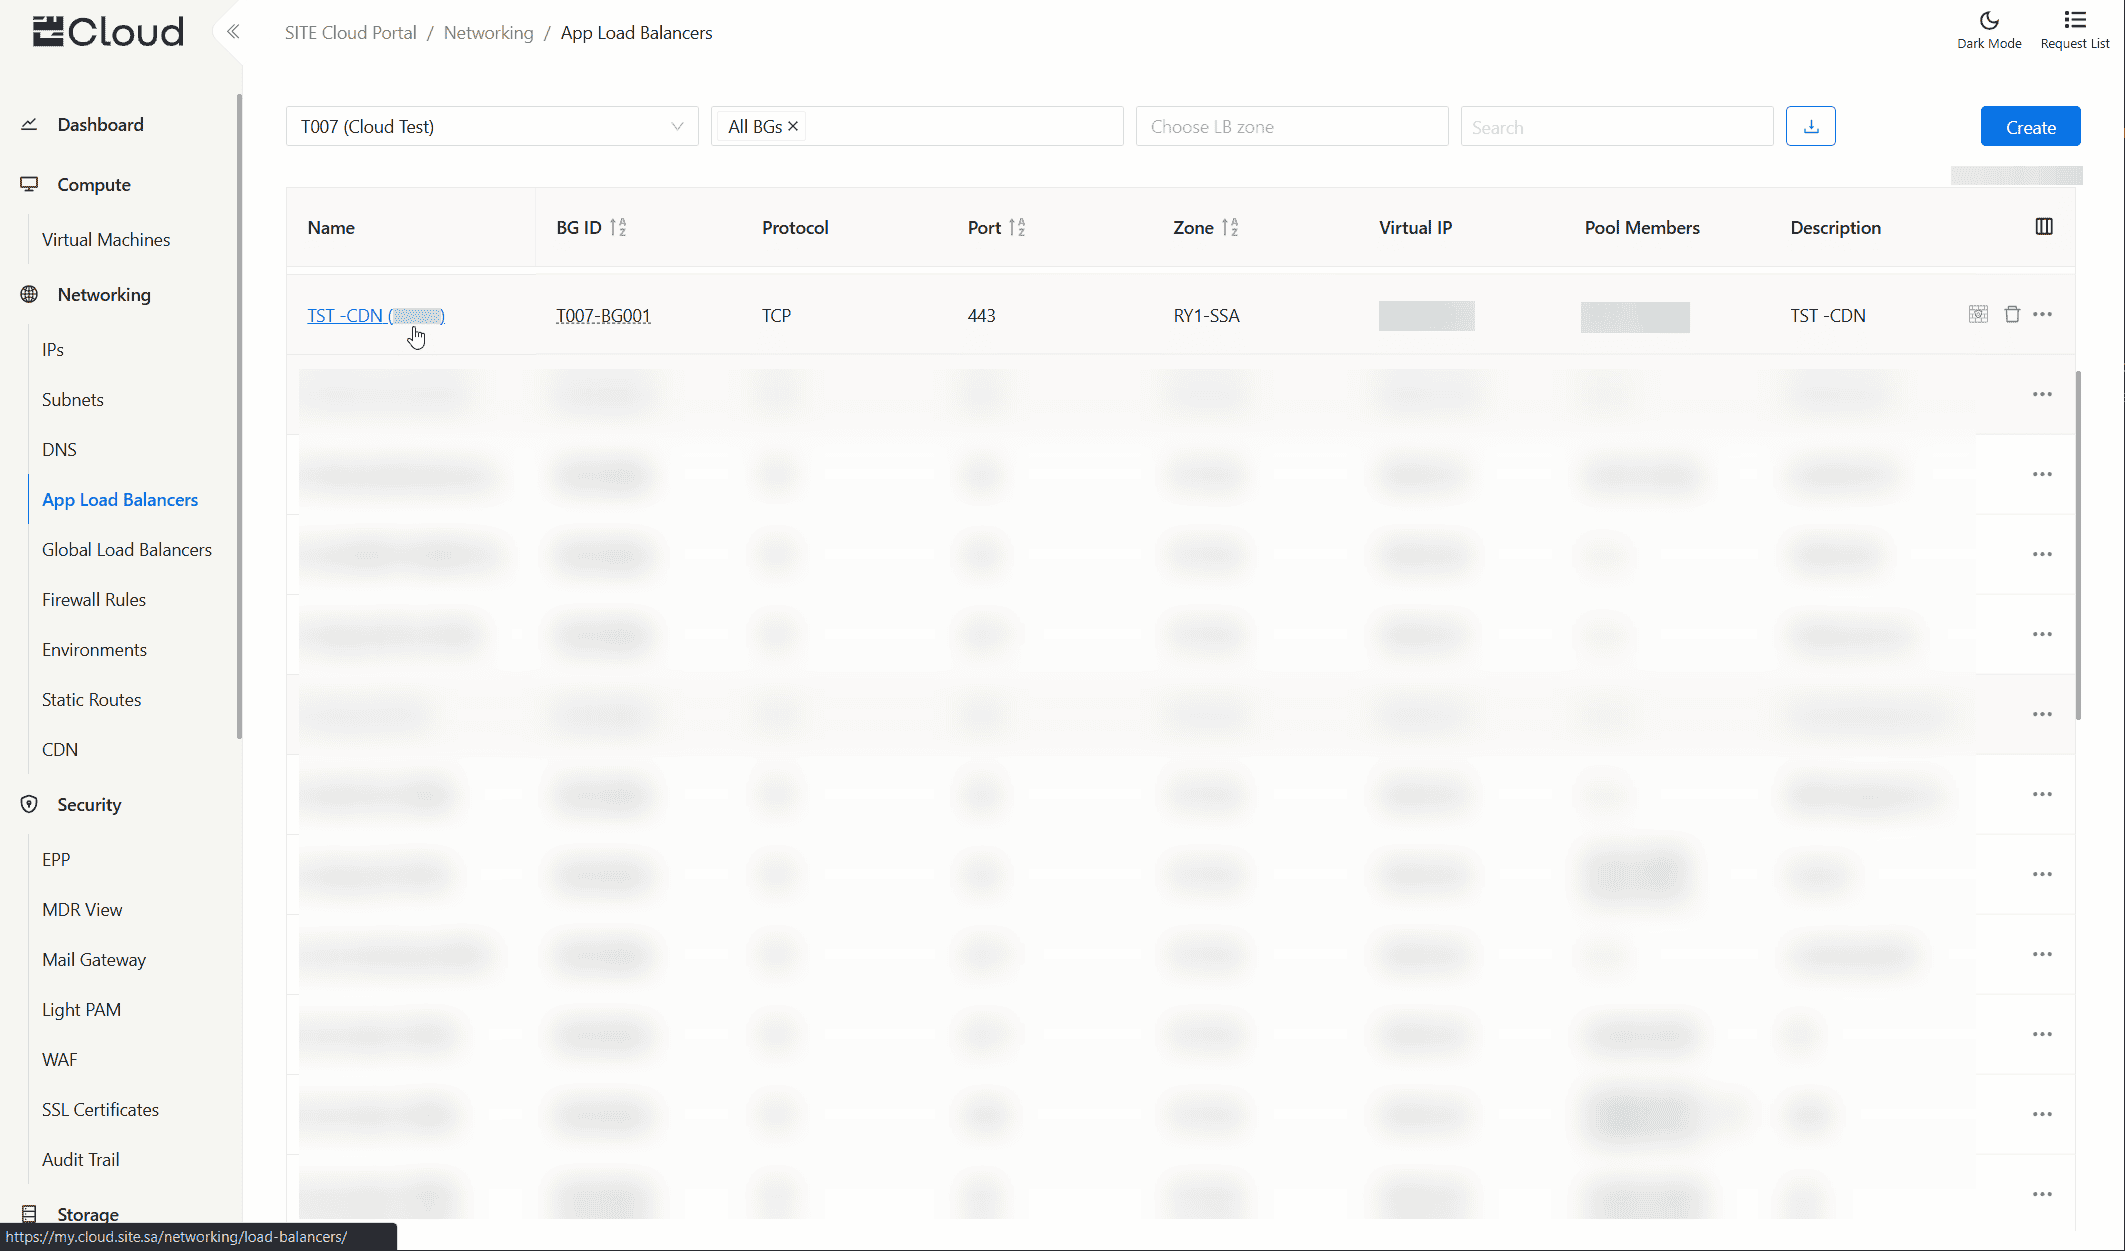Image resolution: width=2125 pixels, height=1251 pixels.
Task: Open Global Load Balancers in the sidebar
Action: point(127,549)
